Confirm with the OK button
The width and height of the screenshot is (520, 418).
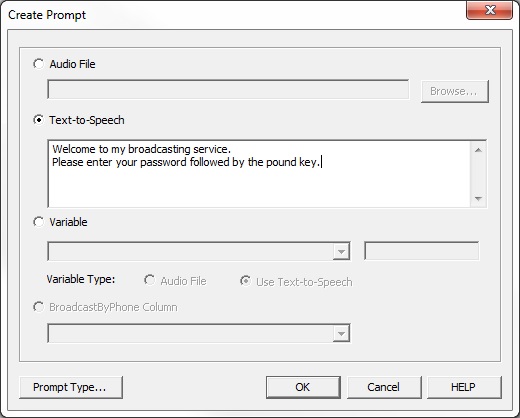(303, 387)
